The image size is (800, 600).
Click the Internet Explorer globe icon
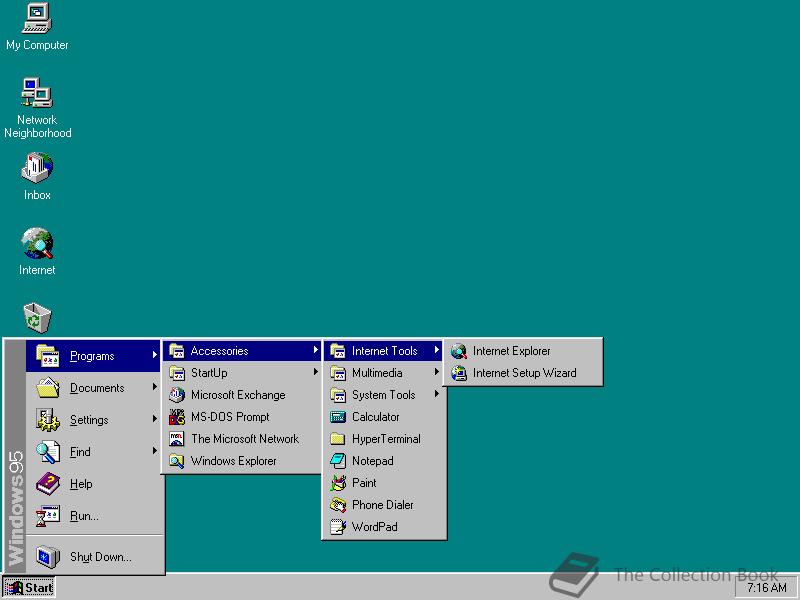459,351
